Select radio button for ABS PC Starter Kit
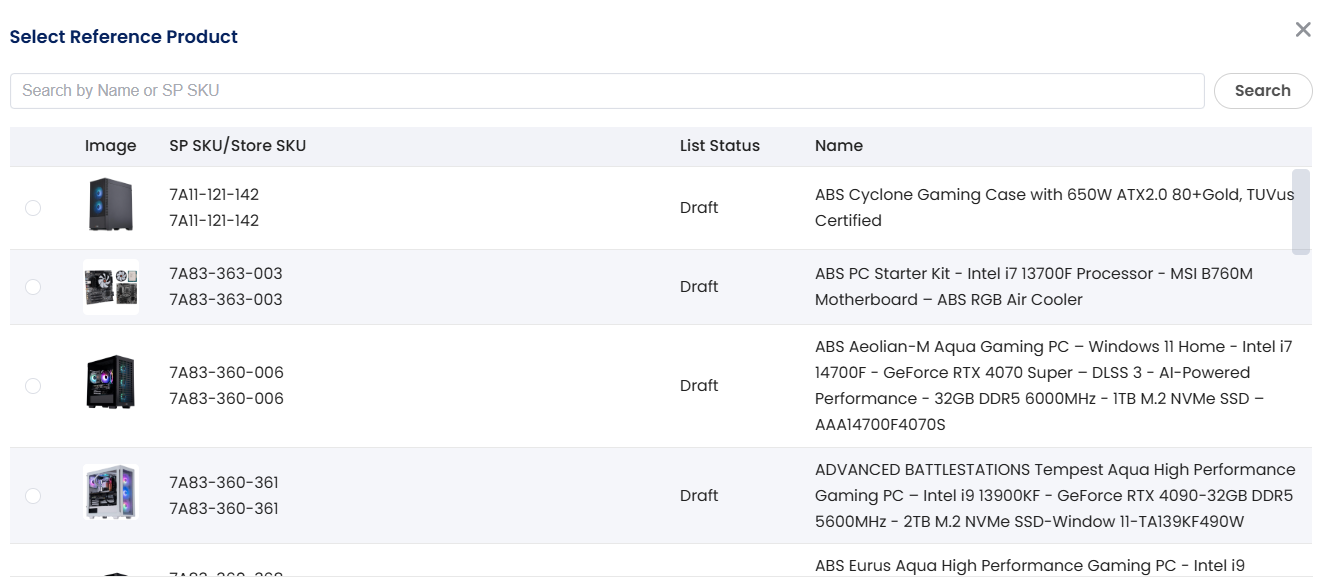Image resolution: width=1322 pixels, height=586 pixels. point(33,287)
